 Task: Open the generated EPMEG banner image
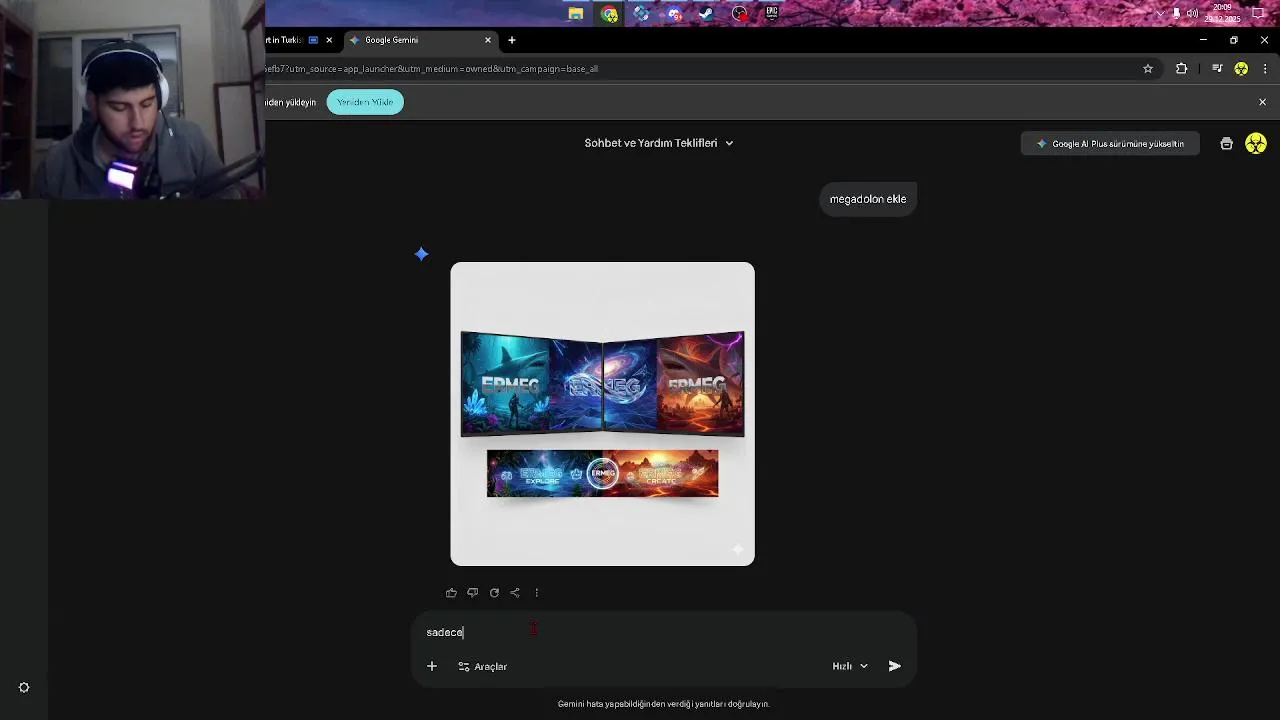tap(602, 414)
